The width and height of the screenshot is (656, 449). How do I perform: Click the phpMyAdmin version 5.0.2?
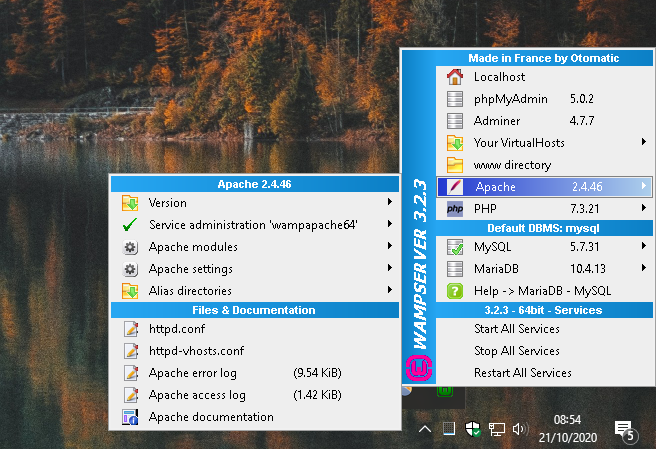pyautogui.click(x=582, y=99)
